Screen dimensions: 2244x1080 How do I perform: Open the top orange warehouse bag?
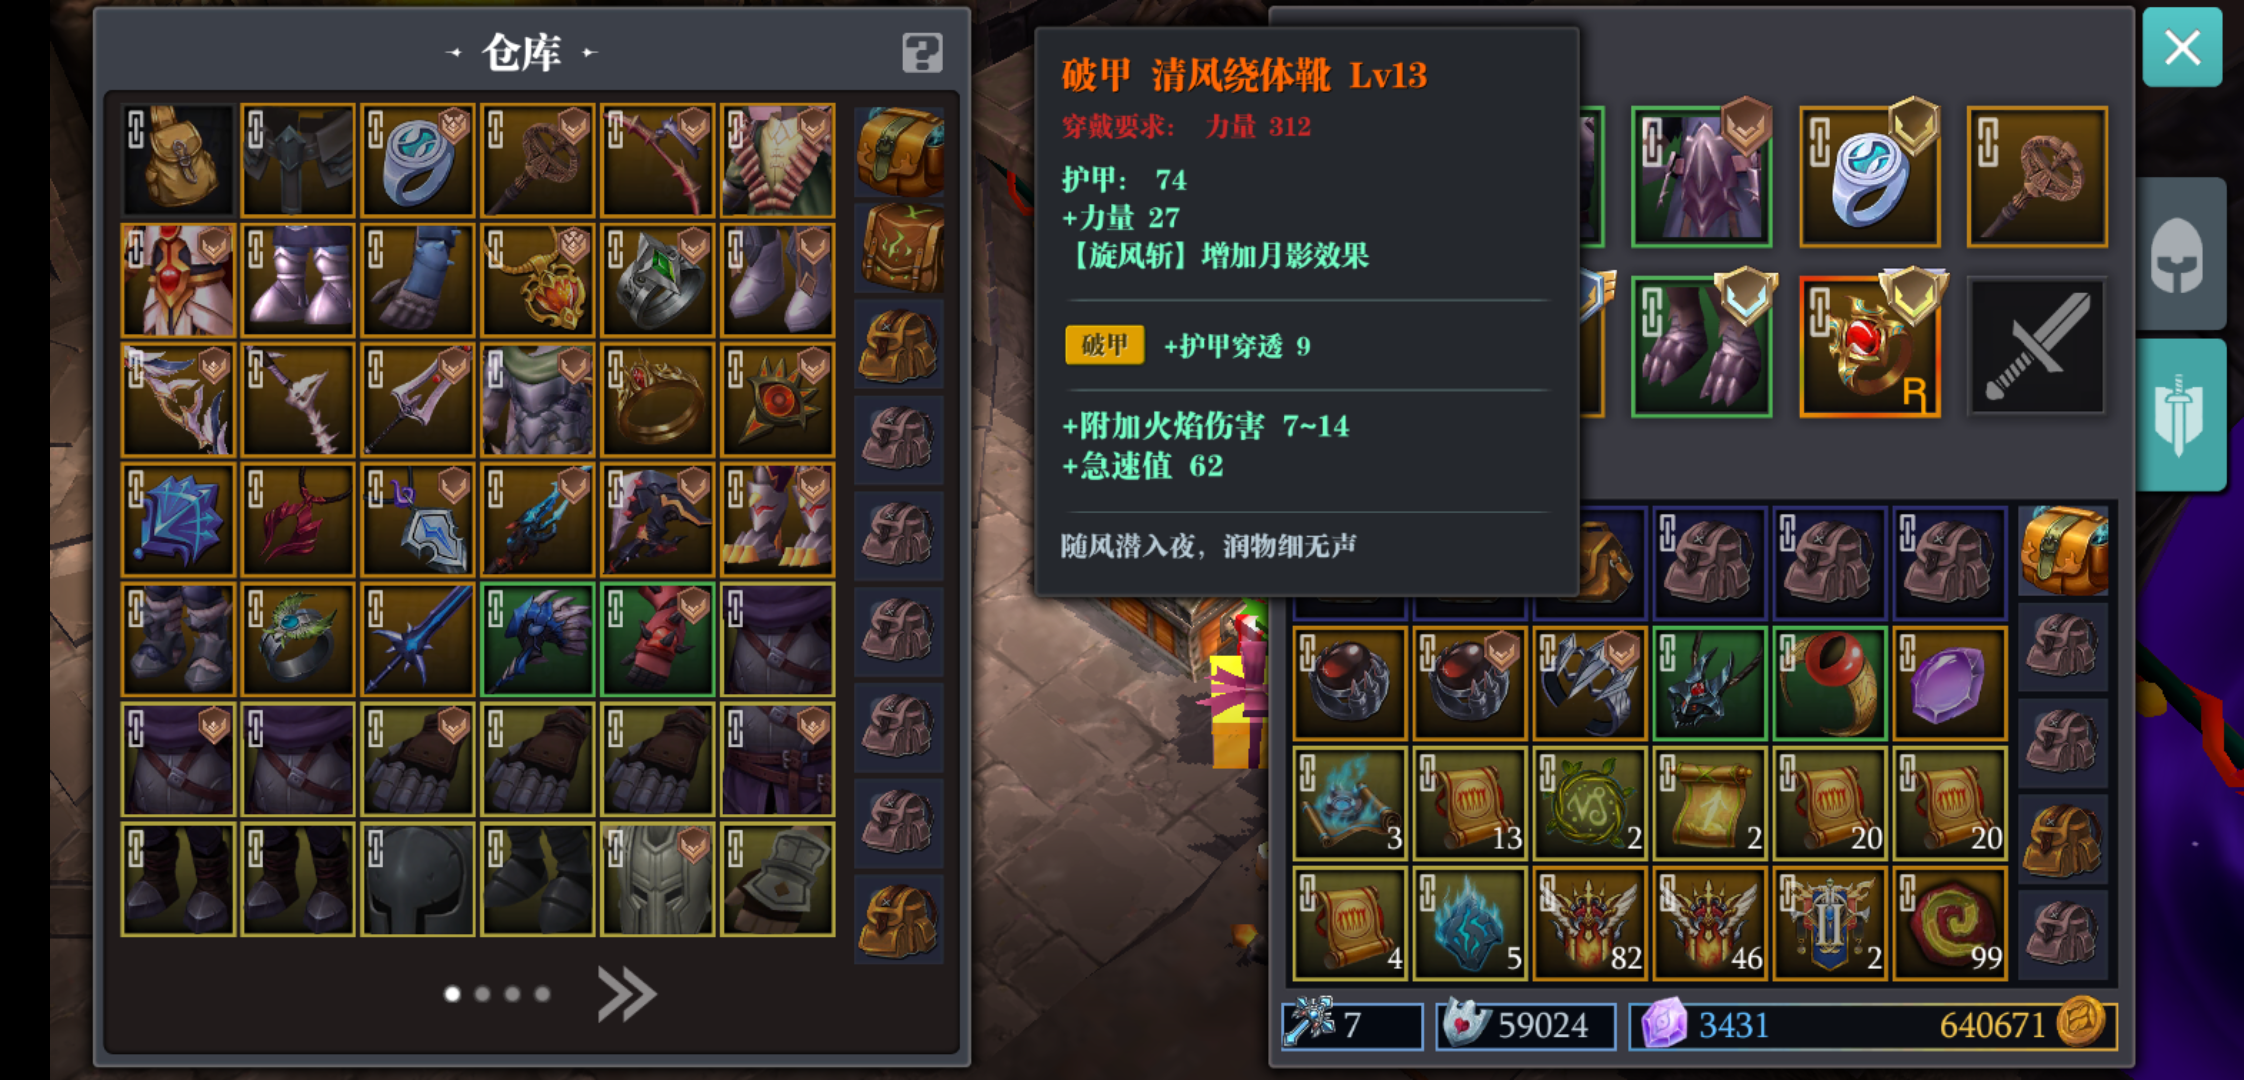pyautogui.click(x=899, y=152)
